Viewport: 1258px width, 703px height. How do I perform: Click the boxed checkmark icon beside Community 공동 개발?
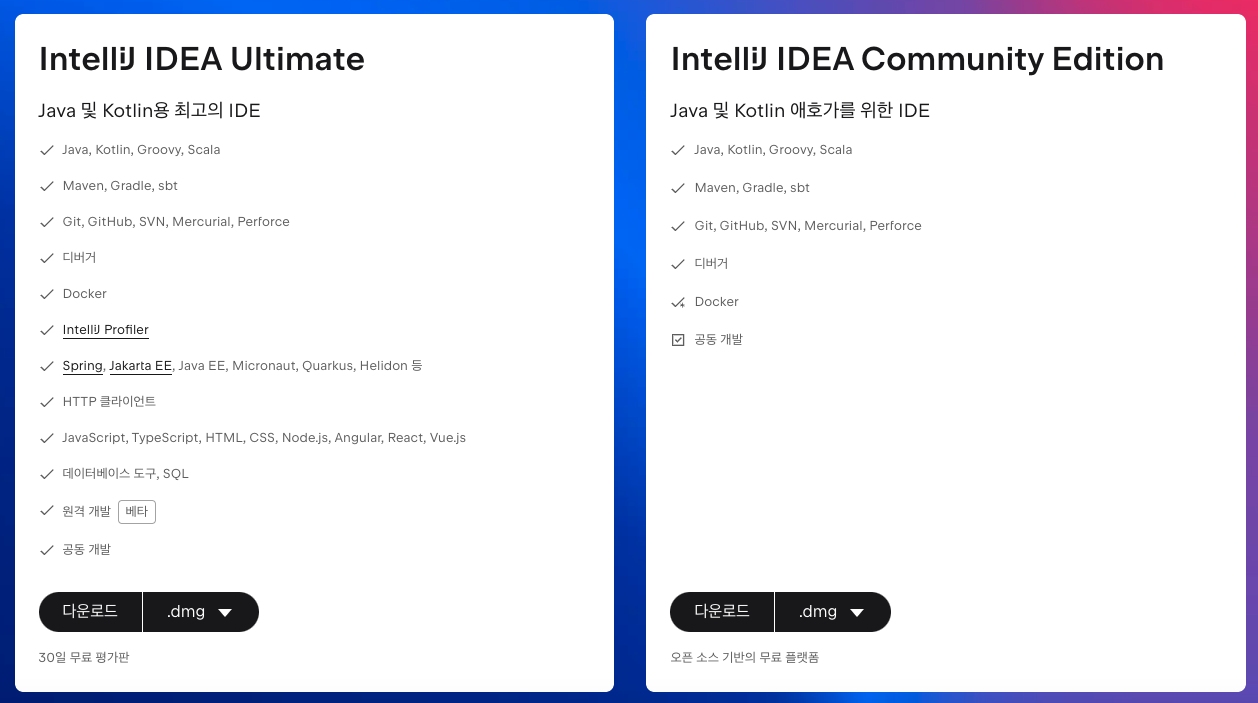[678, 340]
